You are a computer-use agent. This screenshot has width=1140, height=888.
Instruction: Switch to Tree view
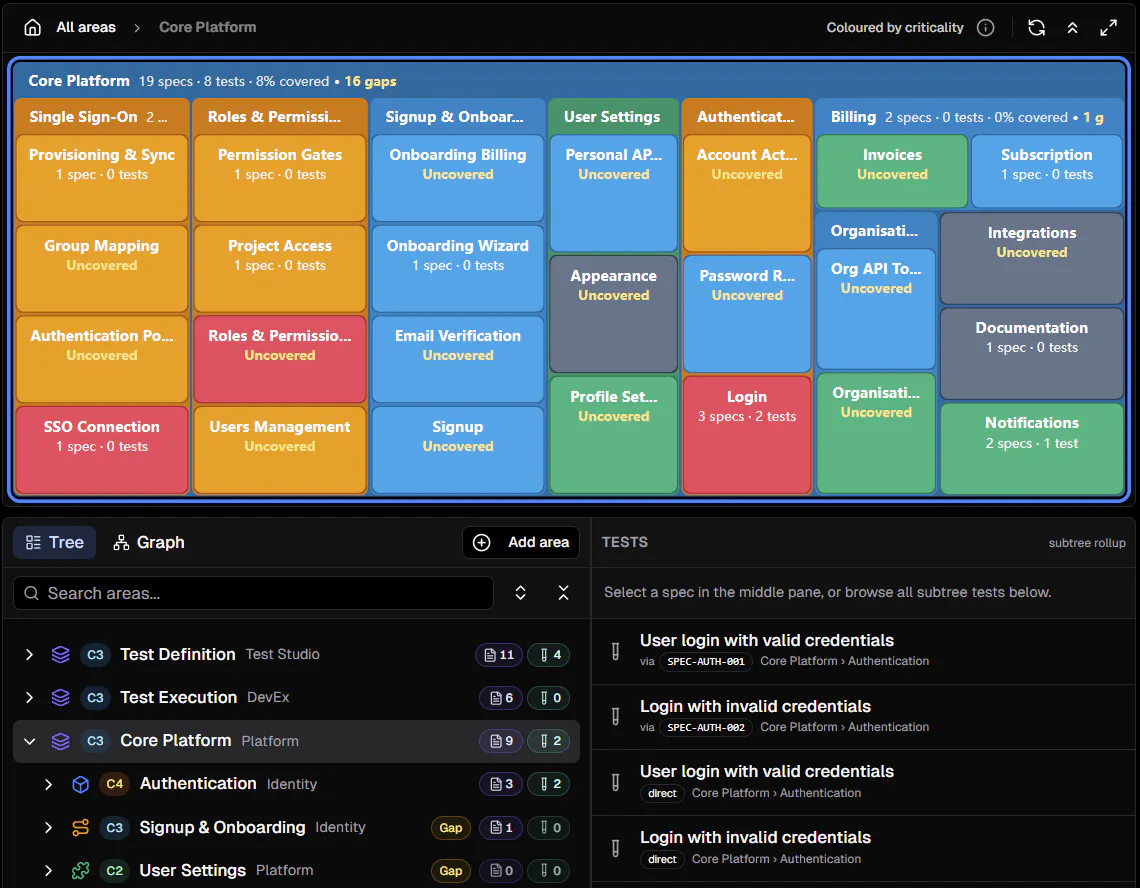[55, 543]
